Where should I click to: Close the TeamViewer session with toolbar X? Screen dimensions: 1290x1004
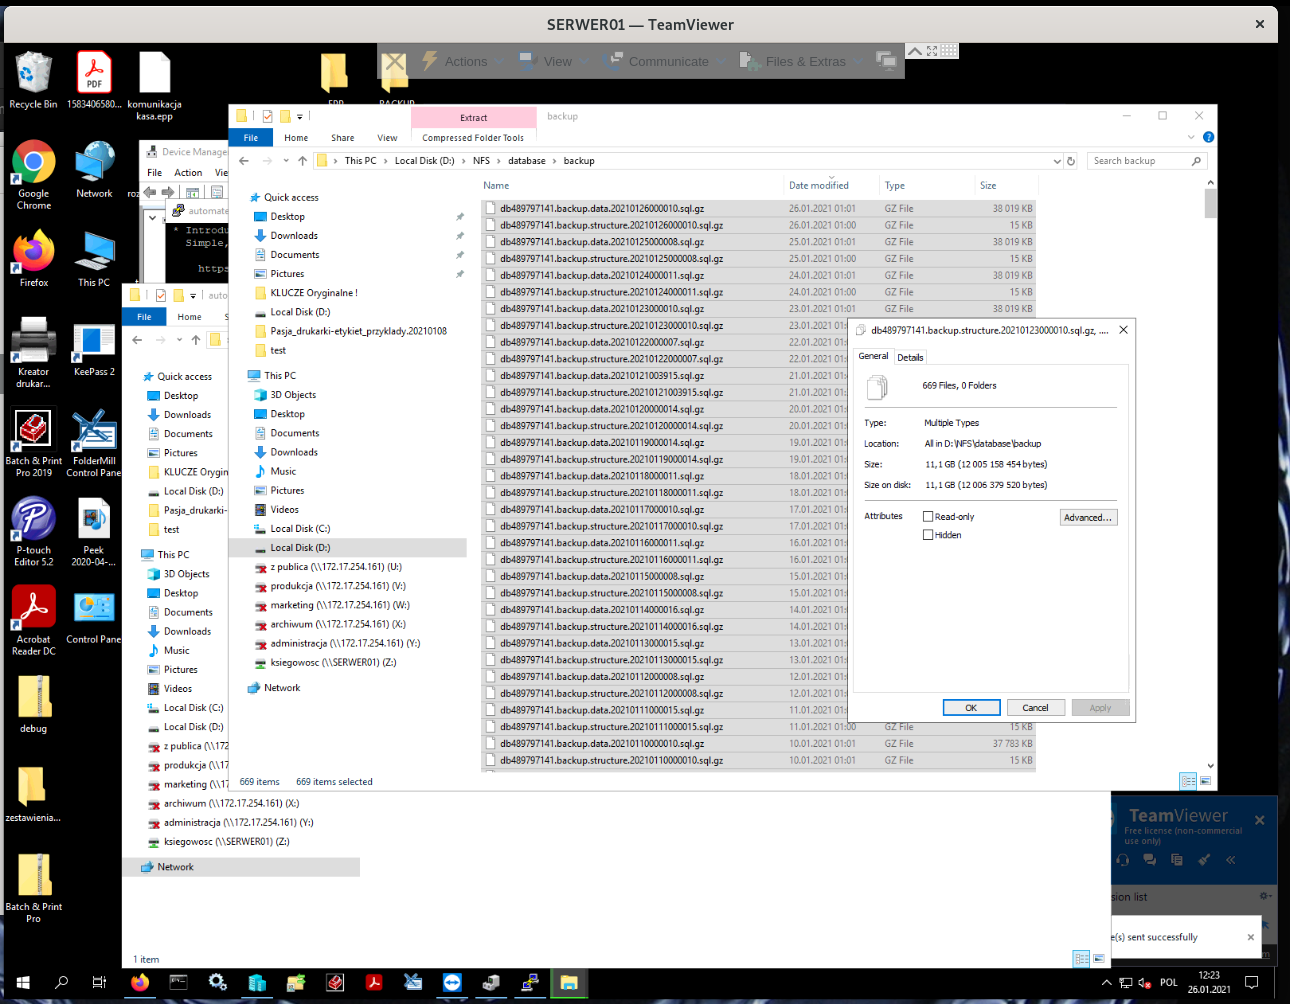pyautogui.click(x=395, y=61)
